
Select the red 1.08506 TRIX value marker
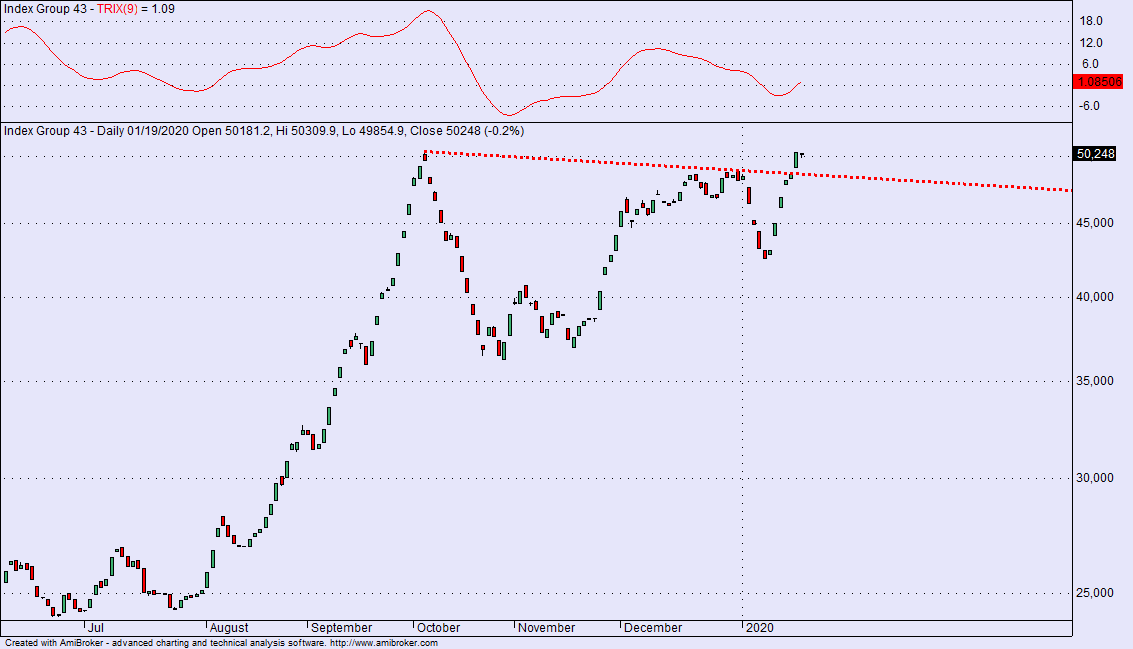click(x=1099, y=82)
